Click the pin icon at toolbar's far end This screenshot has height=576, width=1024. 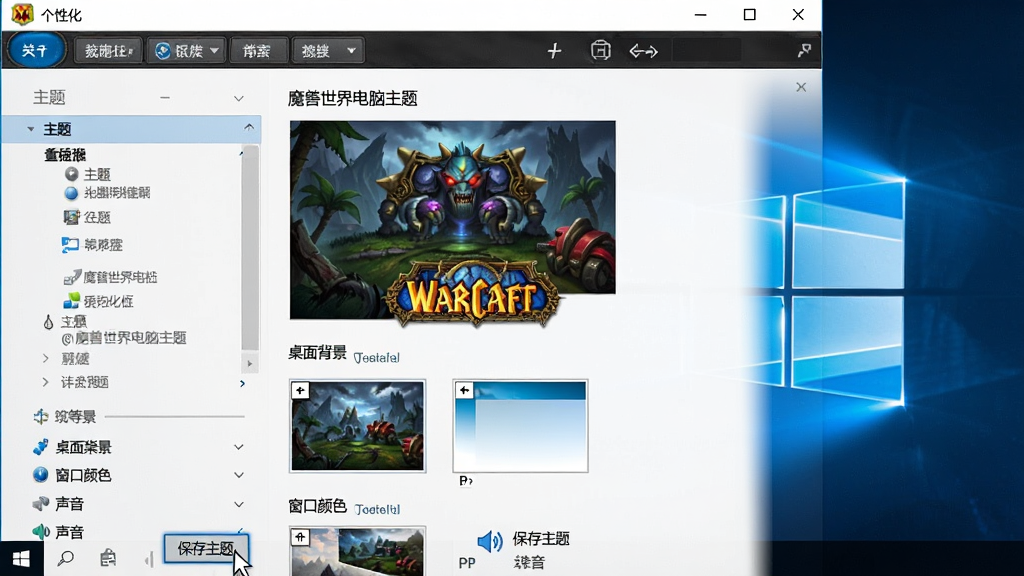click(x=804, y=50)
